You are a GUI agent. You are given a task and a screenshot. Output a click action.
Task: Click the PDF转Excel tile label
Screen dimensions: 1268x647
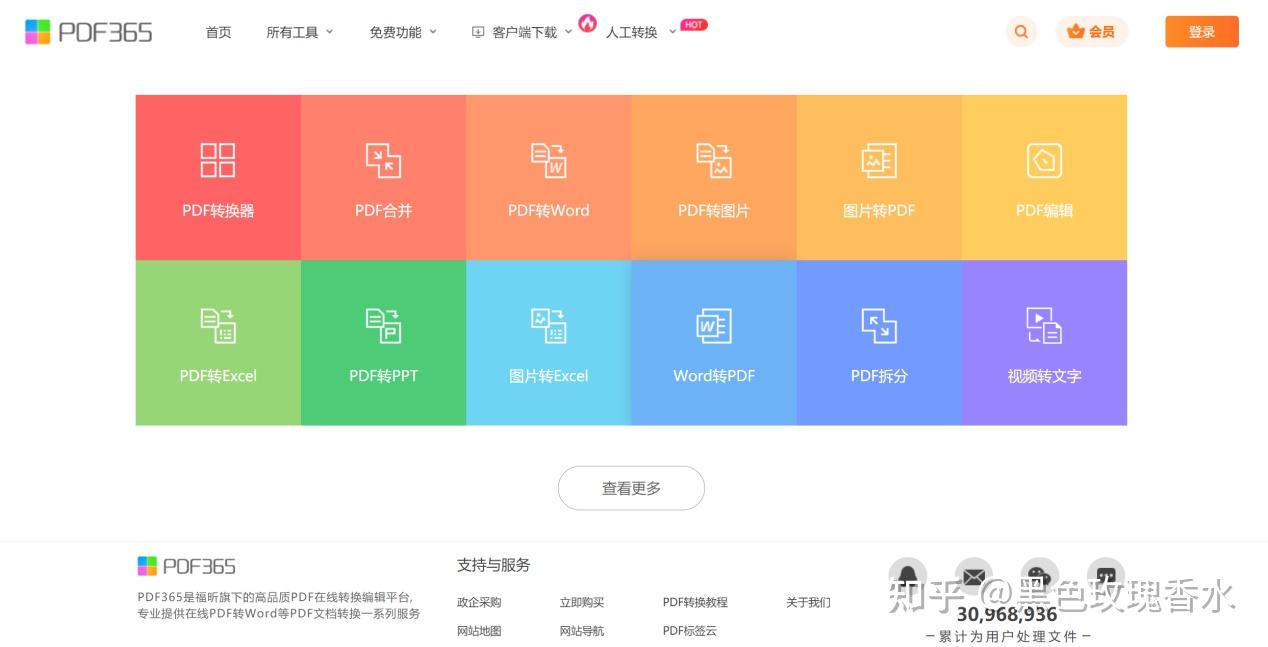click(x=218, y=376)
